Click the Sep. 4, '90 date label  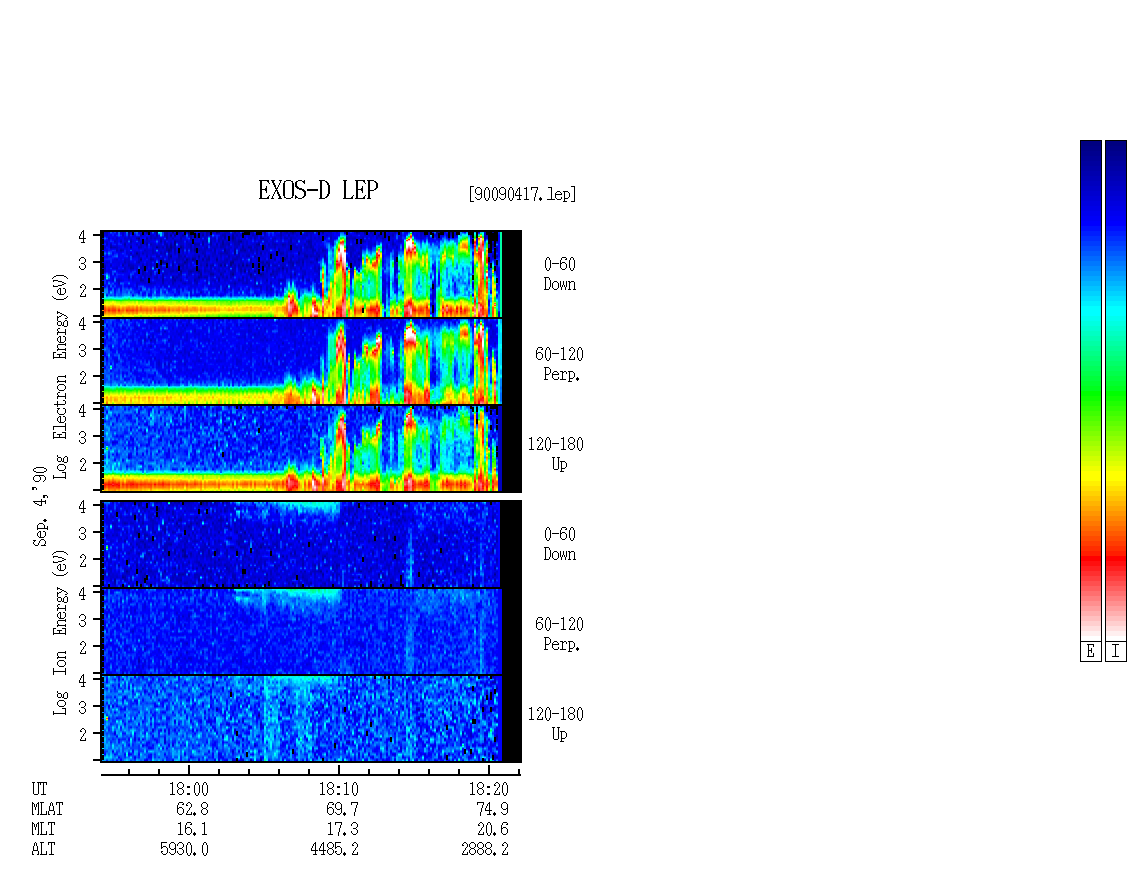40,507
